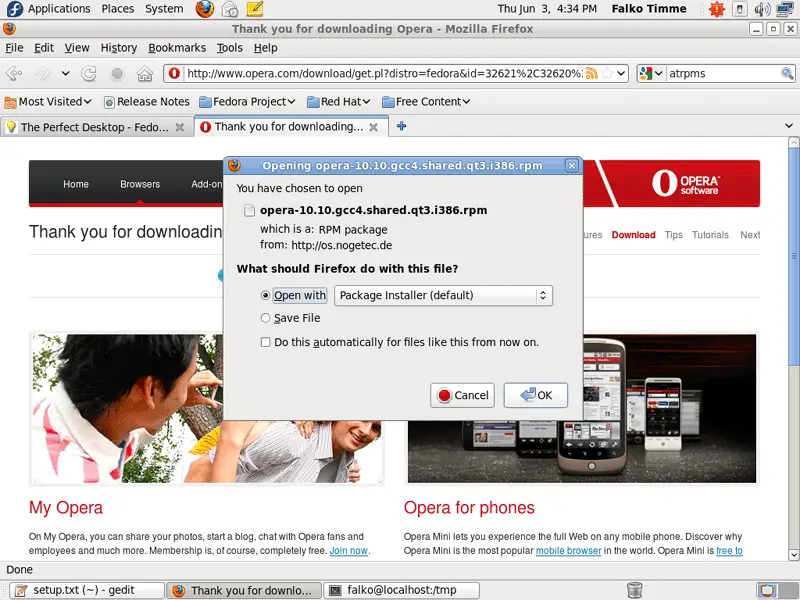Expand the Free Content bookmarks folder

point(426,102)
